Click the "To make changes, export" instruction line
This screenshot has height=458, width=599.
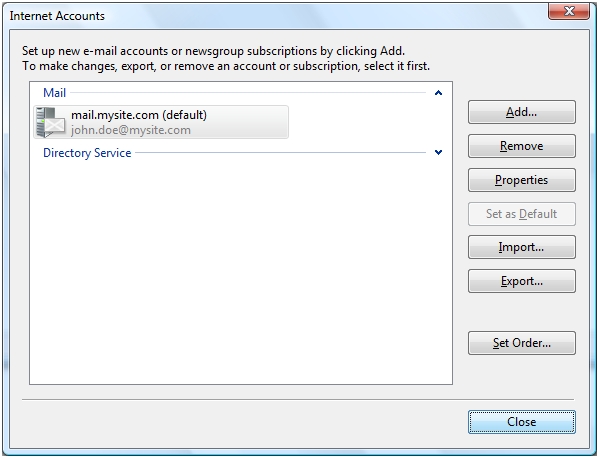pos(226,66)
